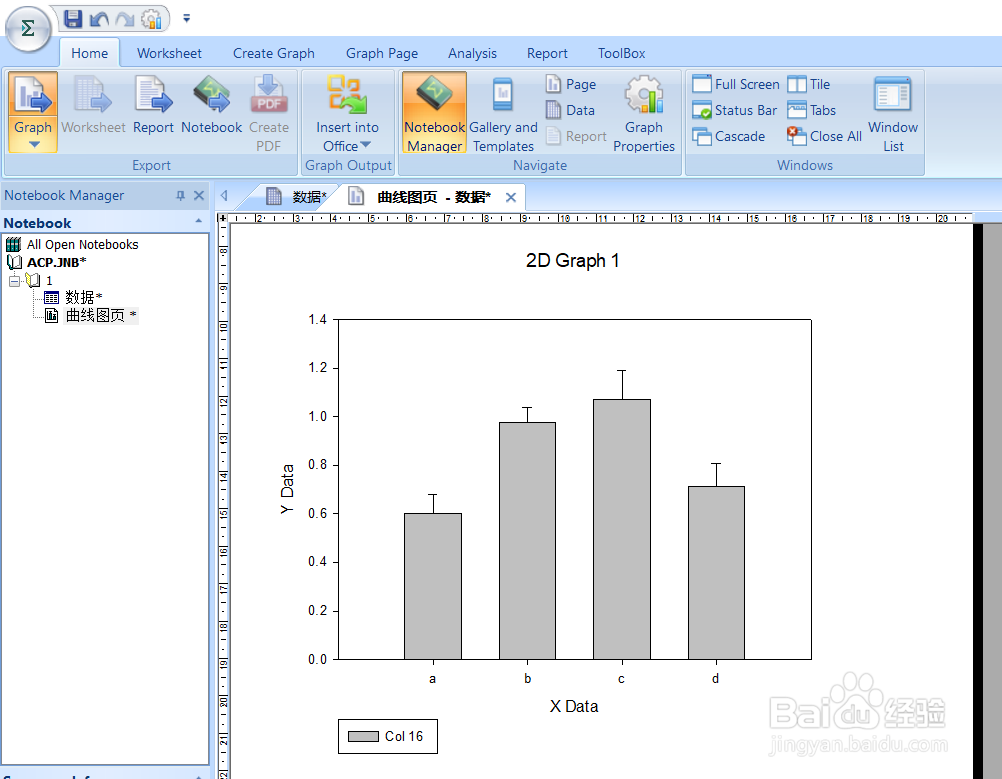Image resolution: width=1002 pixels, height=779 pixels.
Task: Save the notebook with the floppy disk icon
Action: click(73, 19)
